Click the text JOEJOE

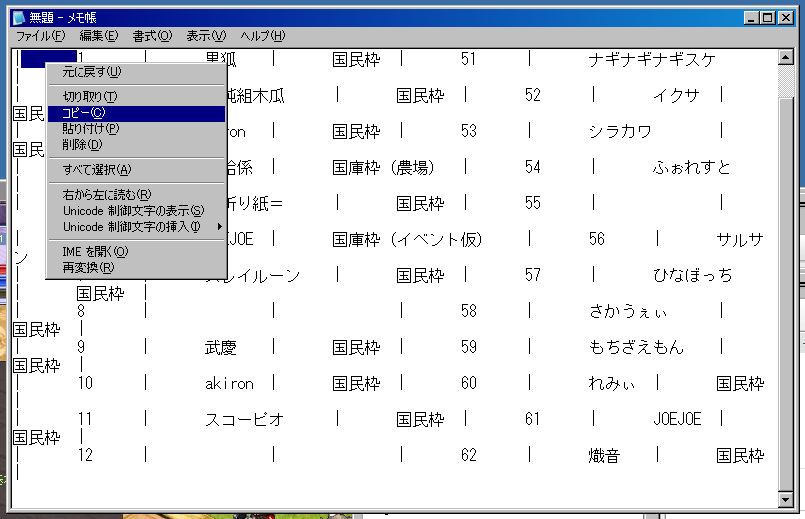(677, 419)
